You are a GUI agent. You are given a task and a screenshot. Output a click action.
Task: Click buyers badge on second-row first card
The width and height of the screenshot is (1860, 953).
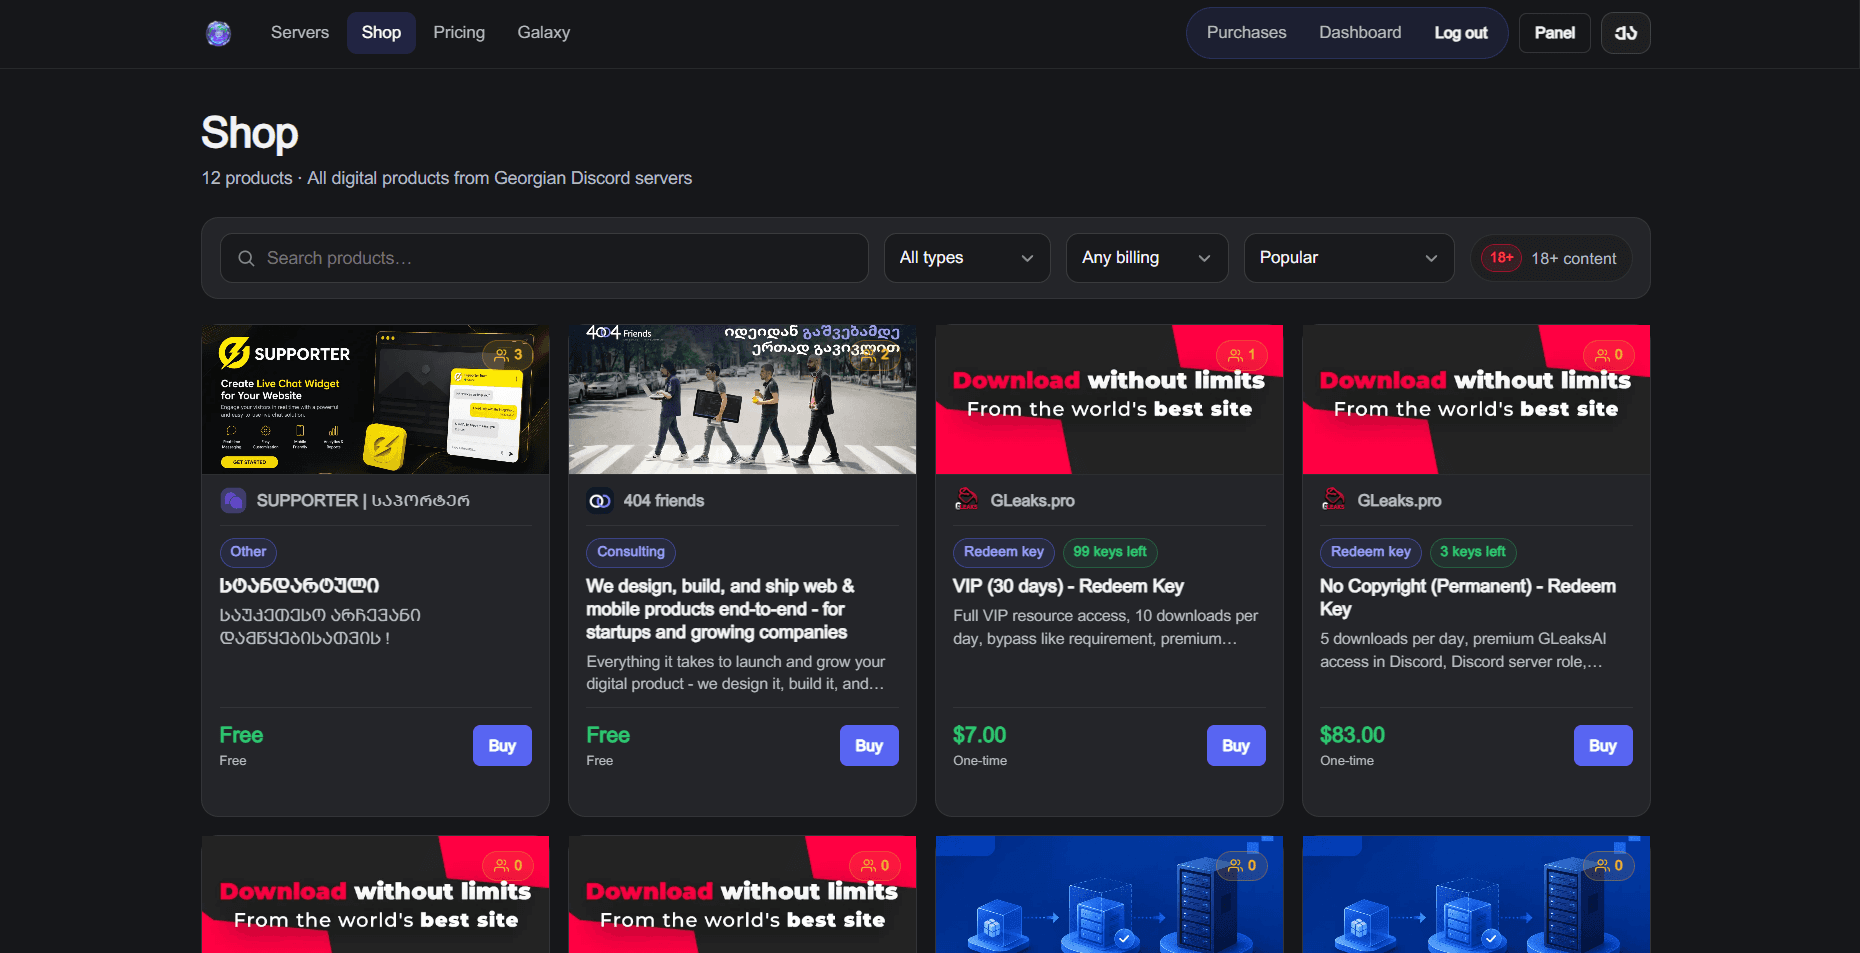tap(508, 866)
